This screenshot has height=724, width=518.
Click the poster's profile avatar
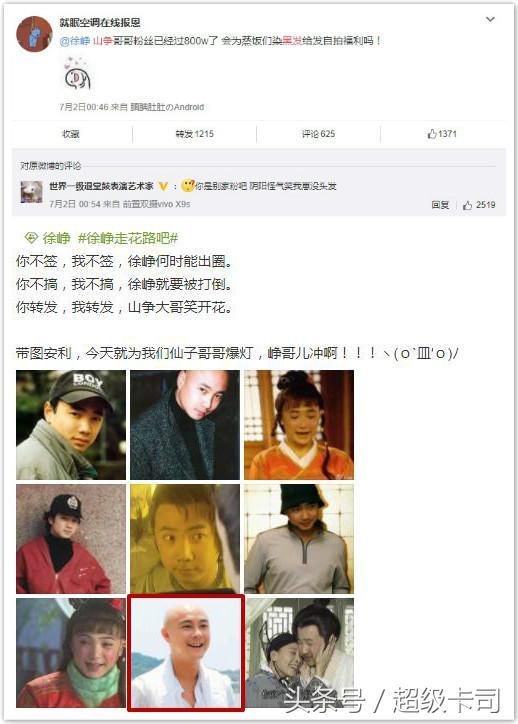click(34, 34)
